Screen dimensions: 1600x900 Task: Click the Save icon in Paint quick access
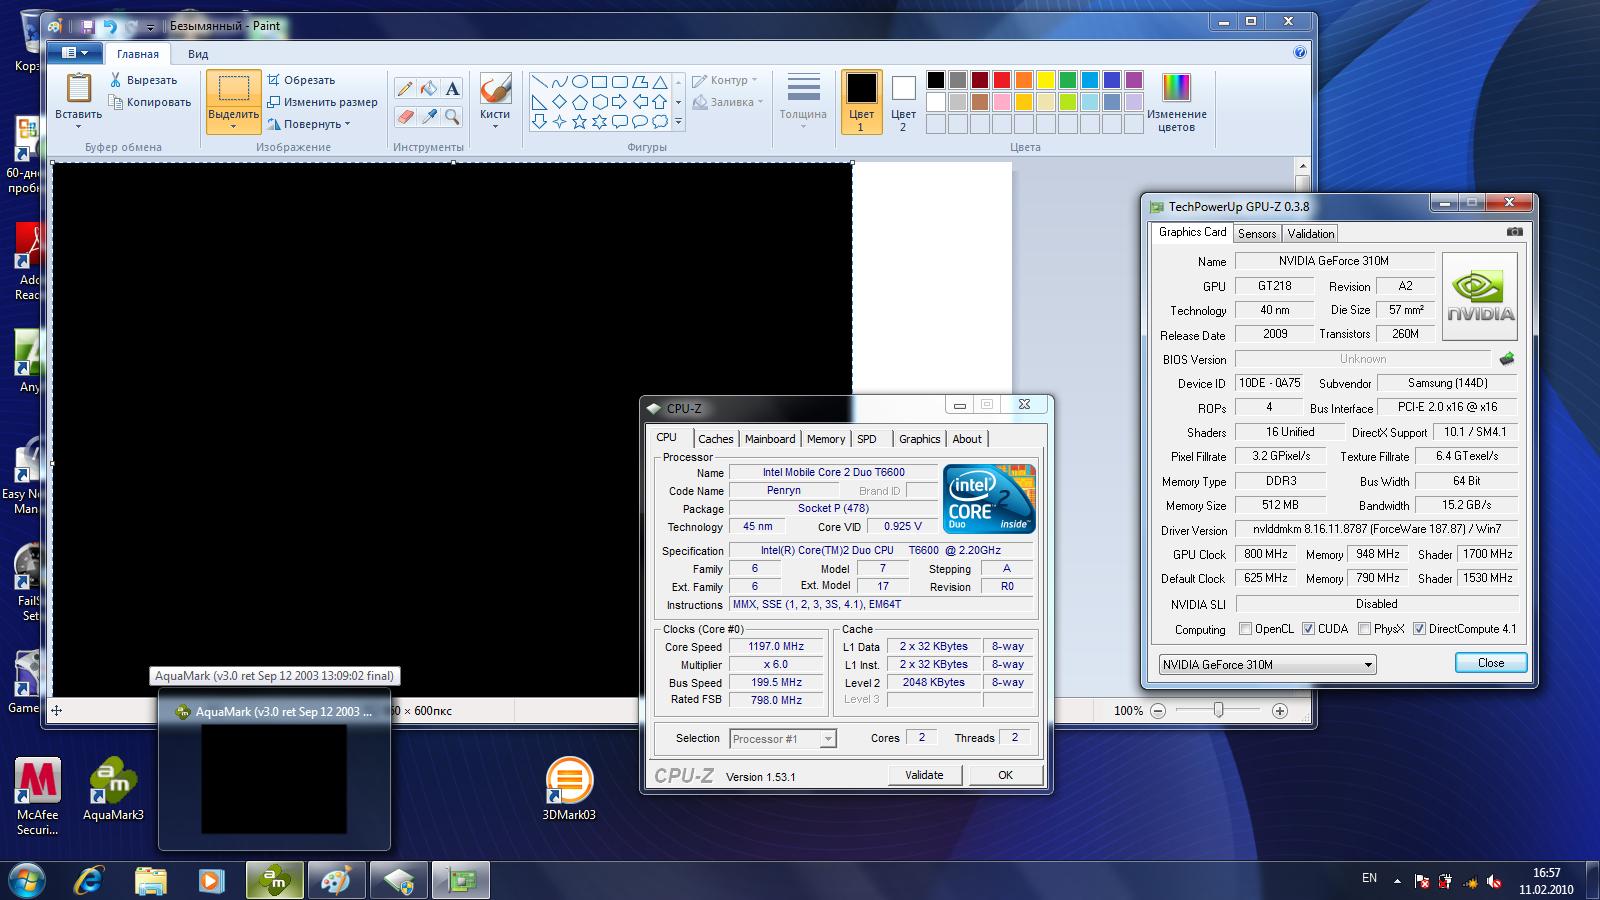click(x=87, y=26)
